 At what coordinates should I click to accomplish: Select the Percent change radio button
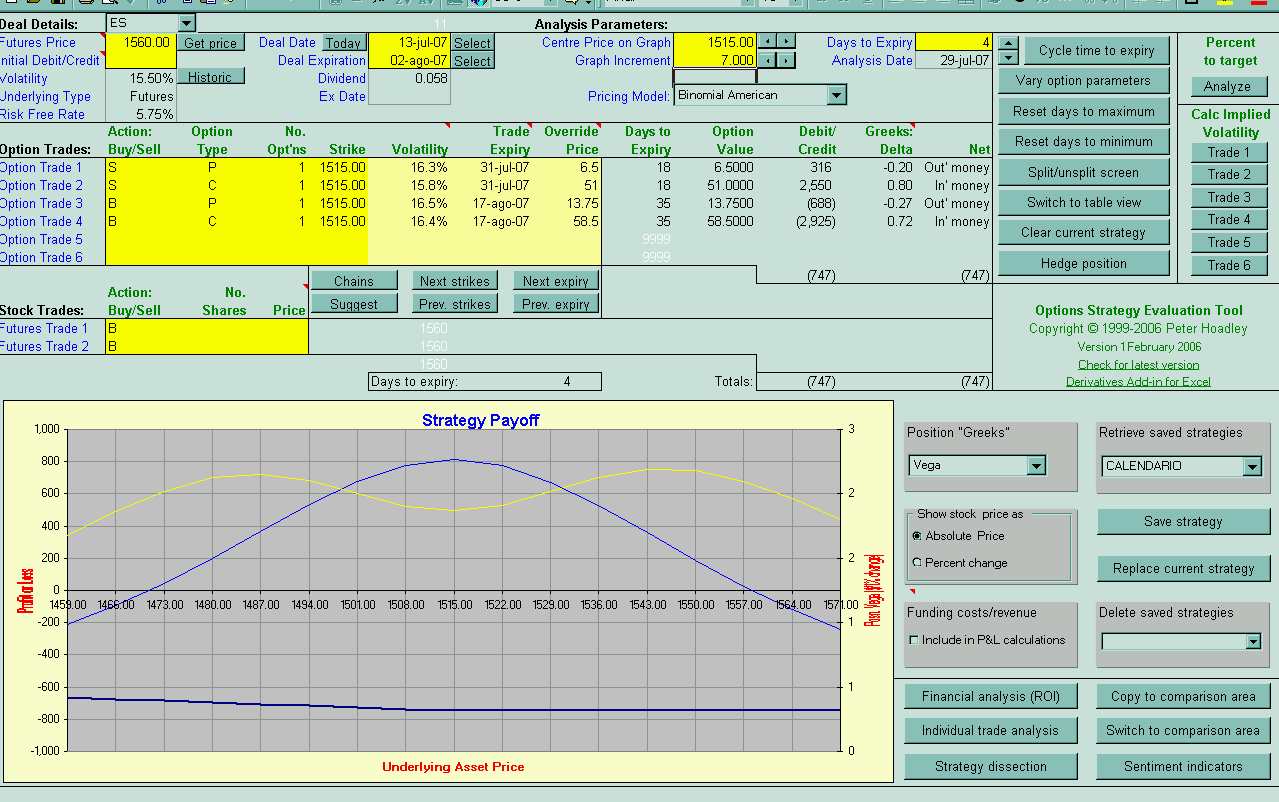coord(917,563)
